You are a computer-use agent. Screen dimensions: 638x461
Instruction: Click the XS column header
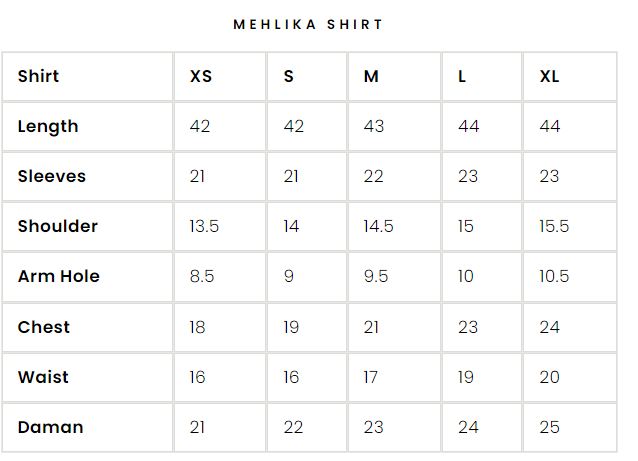[201, 76]
